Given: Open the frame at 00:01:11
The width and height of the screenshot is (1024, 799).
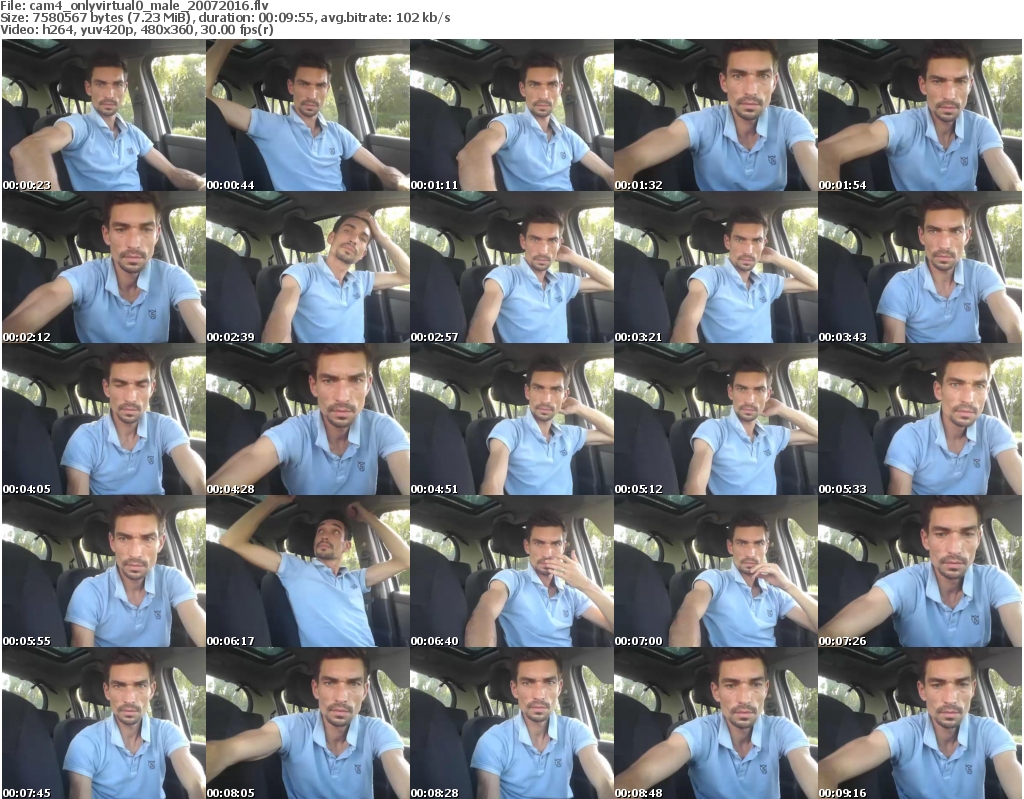Looking at the screenshot, I should tap(512, 115).
